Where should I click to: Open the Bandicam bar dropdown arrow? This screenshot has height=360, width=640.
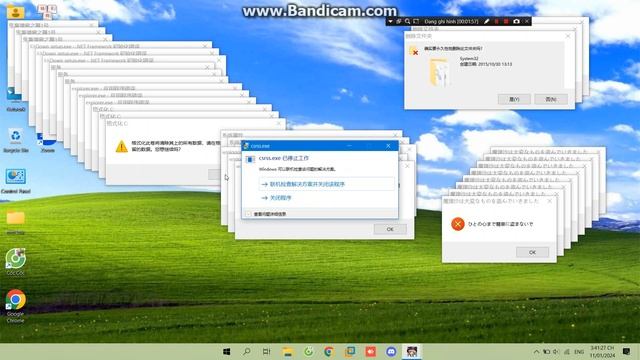pyautogui.click(x=390, y=21)
